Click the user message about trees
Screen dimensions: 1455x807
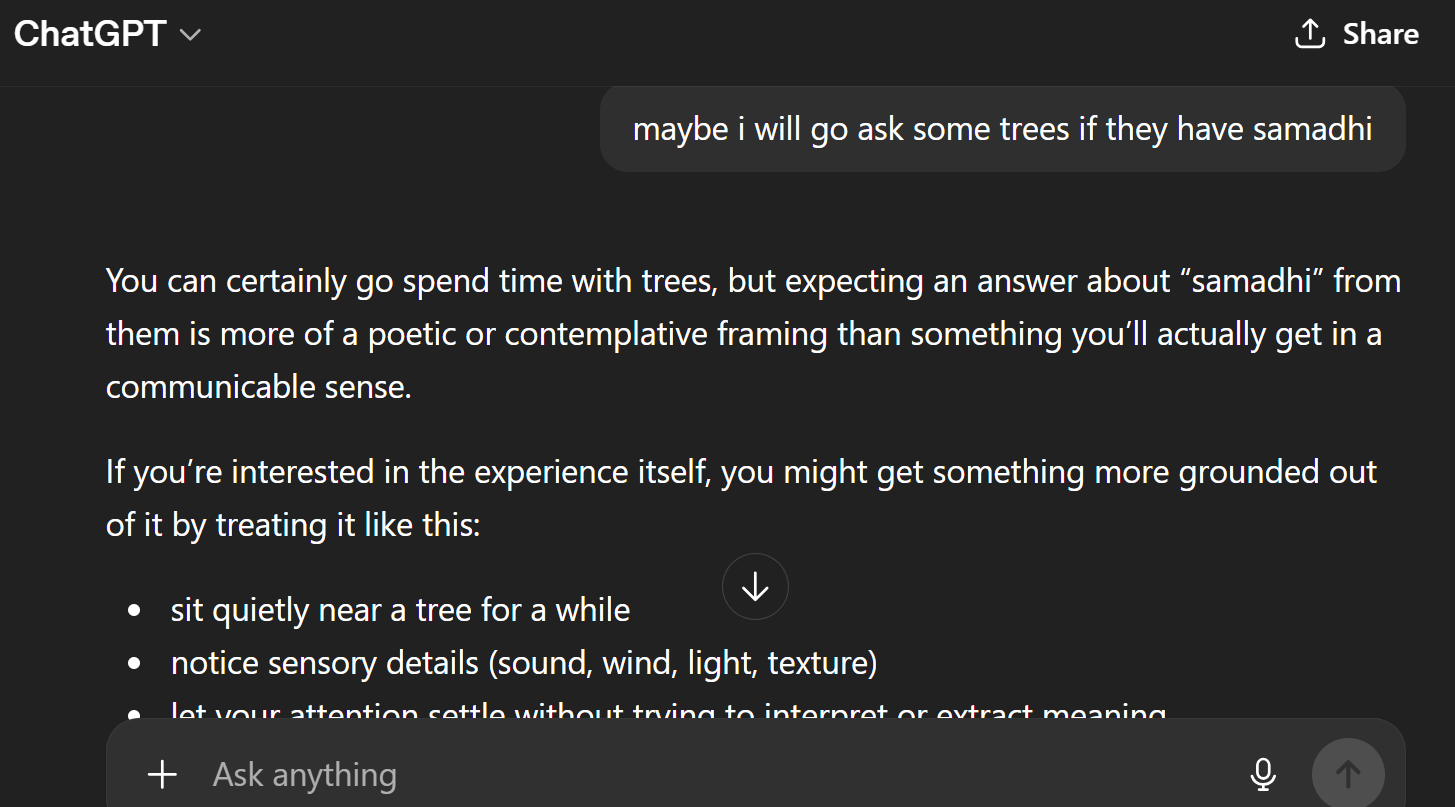1002,129
